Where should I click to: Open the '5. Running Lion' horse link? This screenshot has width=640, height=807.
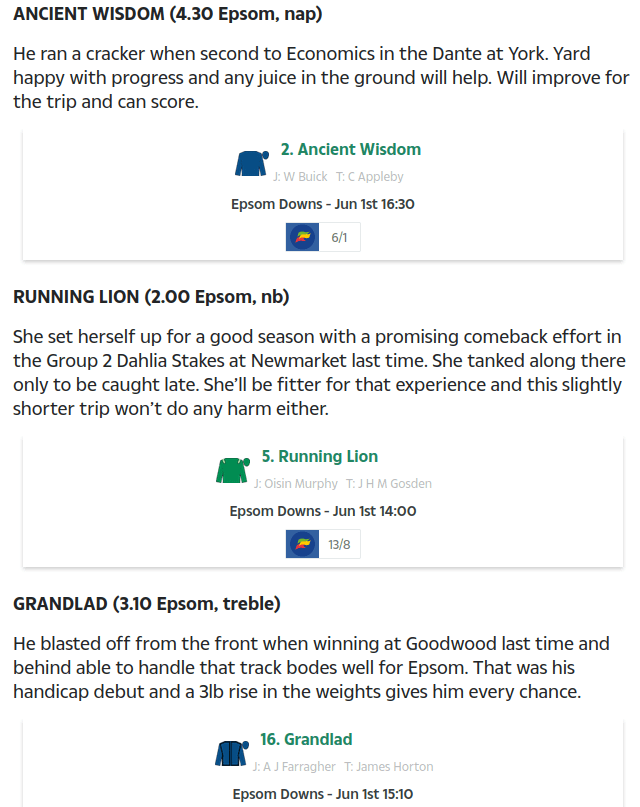click(320, 457)
